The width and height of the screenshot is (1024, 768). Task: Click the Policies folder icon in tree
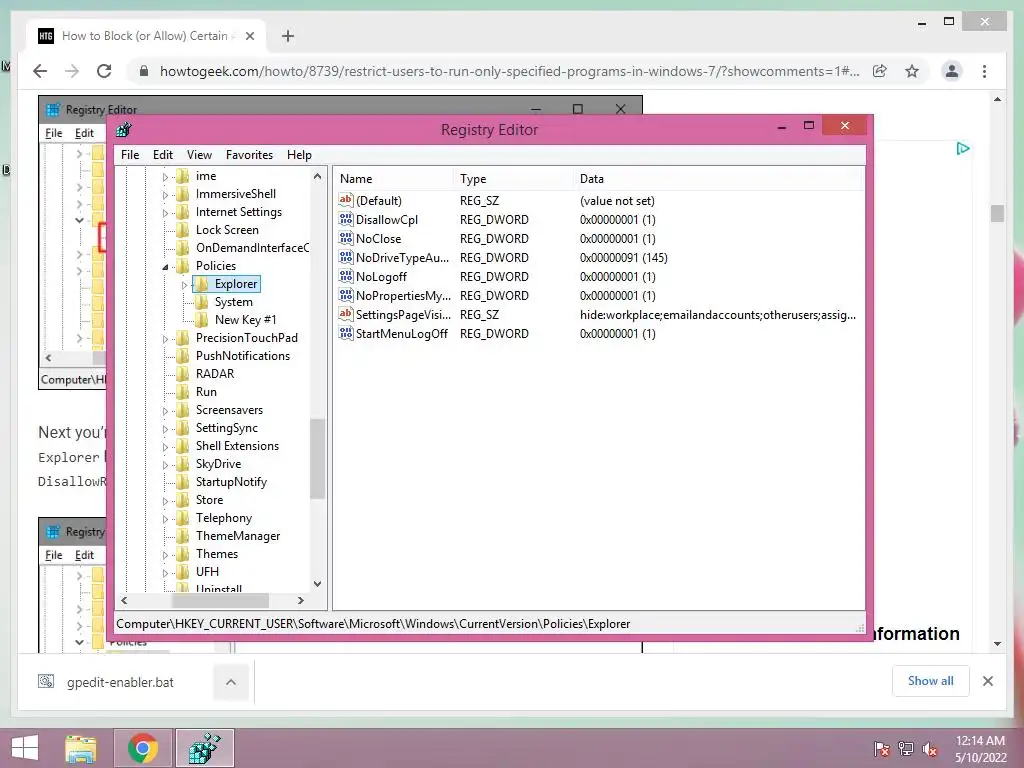(x=184, y=266)
